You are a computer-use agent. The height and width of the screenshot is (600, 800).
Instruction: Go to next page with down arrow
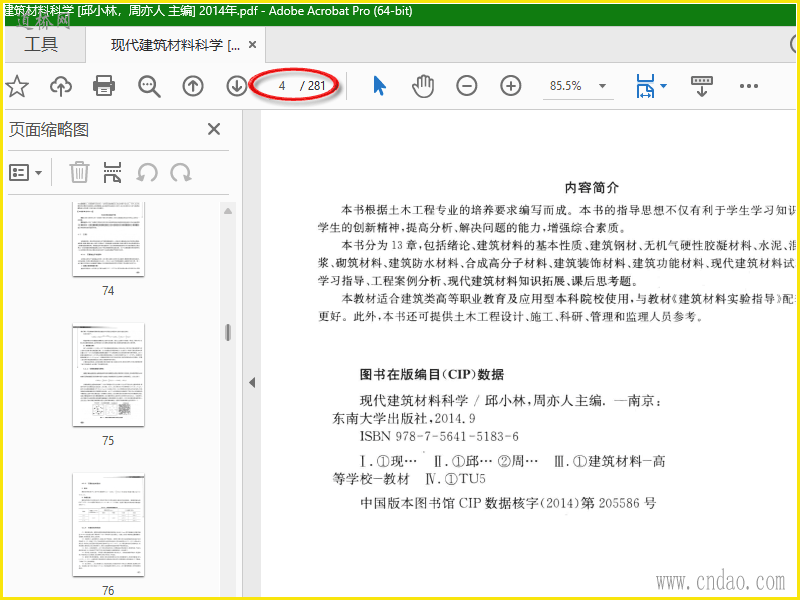[237, 86]
